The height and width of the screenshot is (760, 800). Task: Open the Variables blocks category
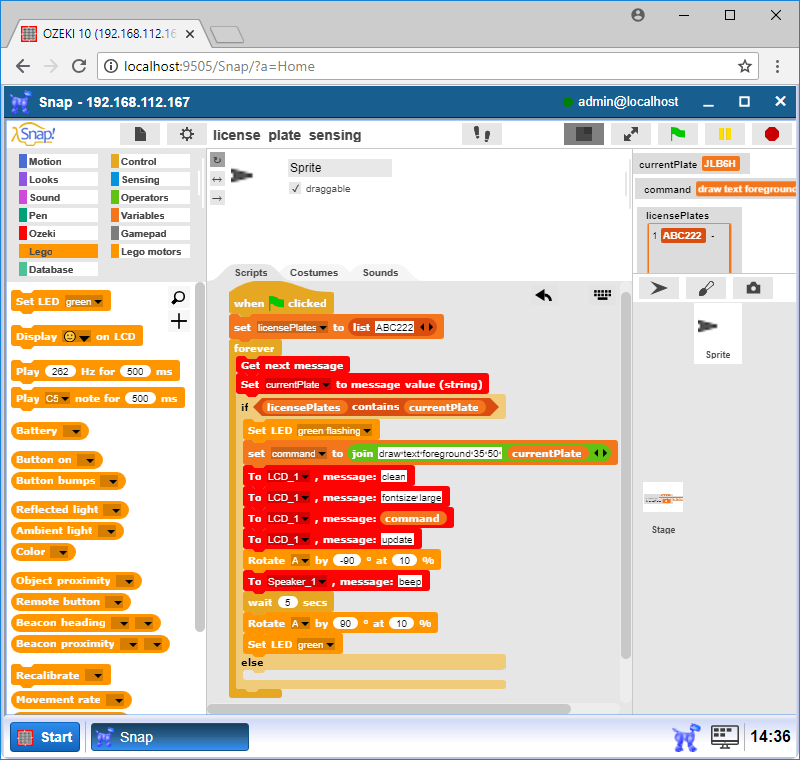coord(150,215)
